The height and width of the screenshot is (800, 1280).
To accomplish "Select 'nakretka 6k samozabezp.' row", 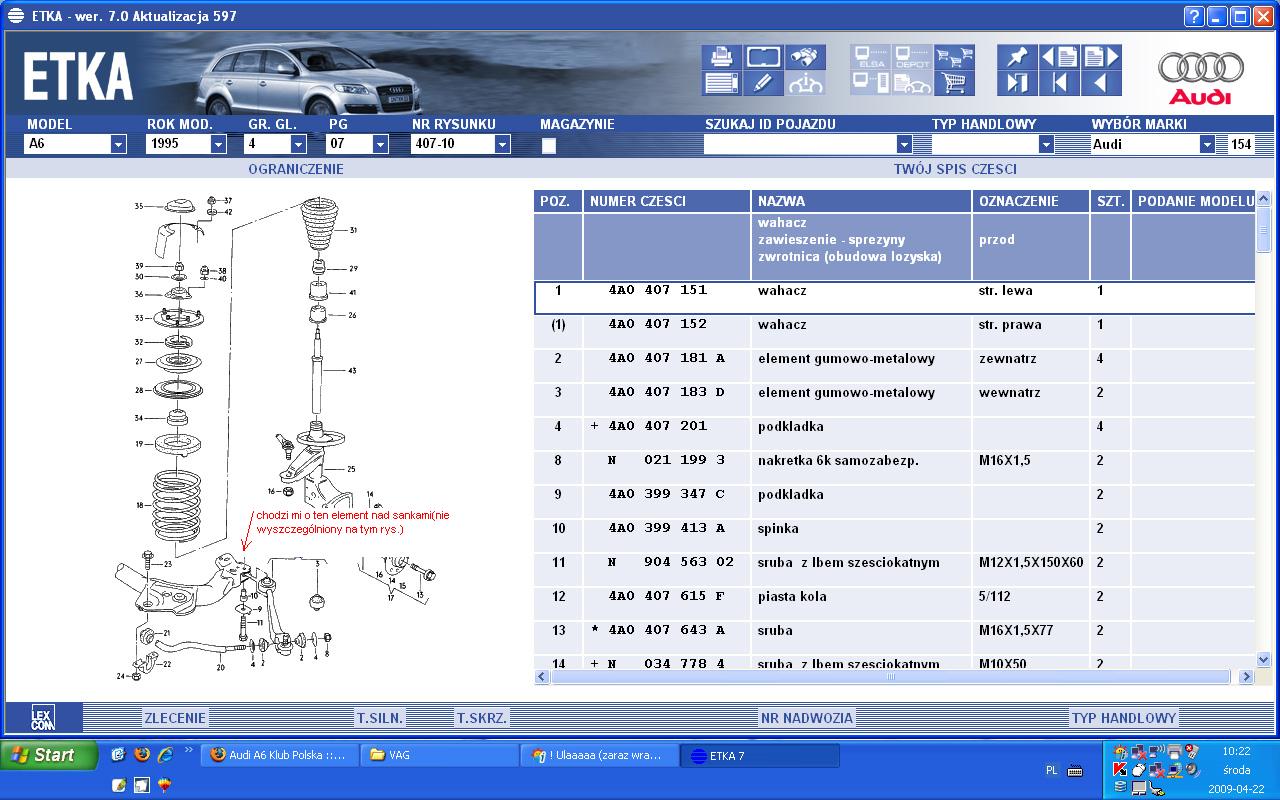I will pos(894,468).
